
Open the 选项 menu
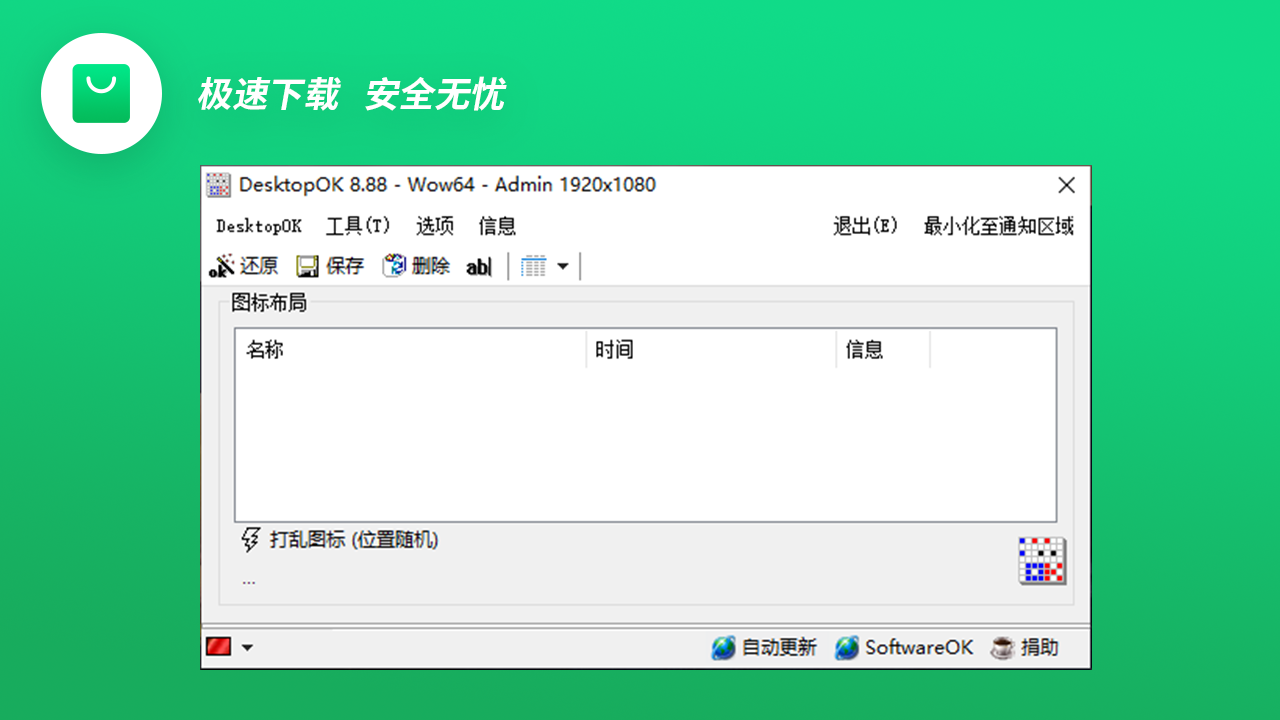[435, 226]
